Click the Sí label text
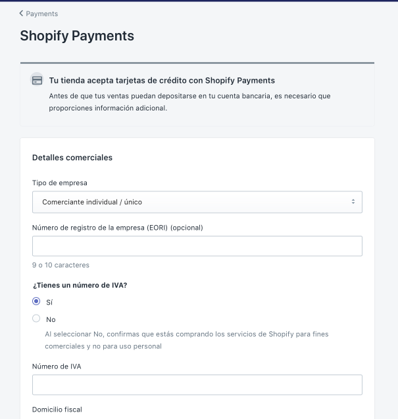The height and width of the screenshot is (419, 398). click(49, 302)
